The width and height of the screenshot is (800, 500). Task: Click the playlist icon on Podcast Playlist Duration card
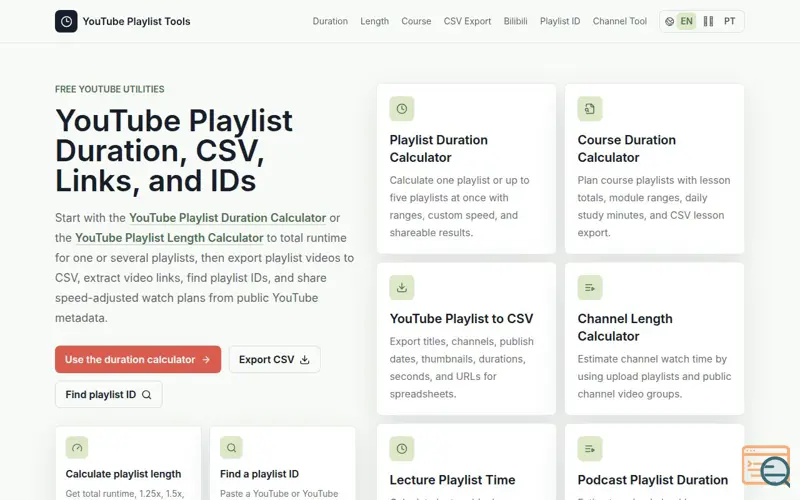pos(590,449)
